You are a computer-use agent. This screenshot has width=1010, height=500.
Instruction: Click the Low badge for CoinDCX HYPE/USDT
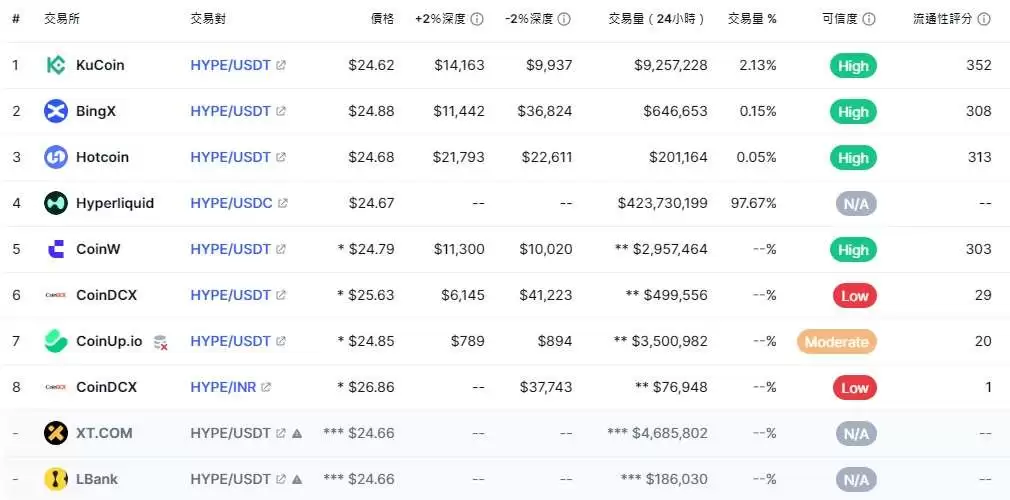tap(854, 296)
